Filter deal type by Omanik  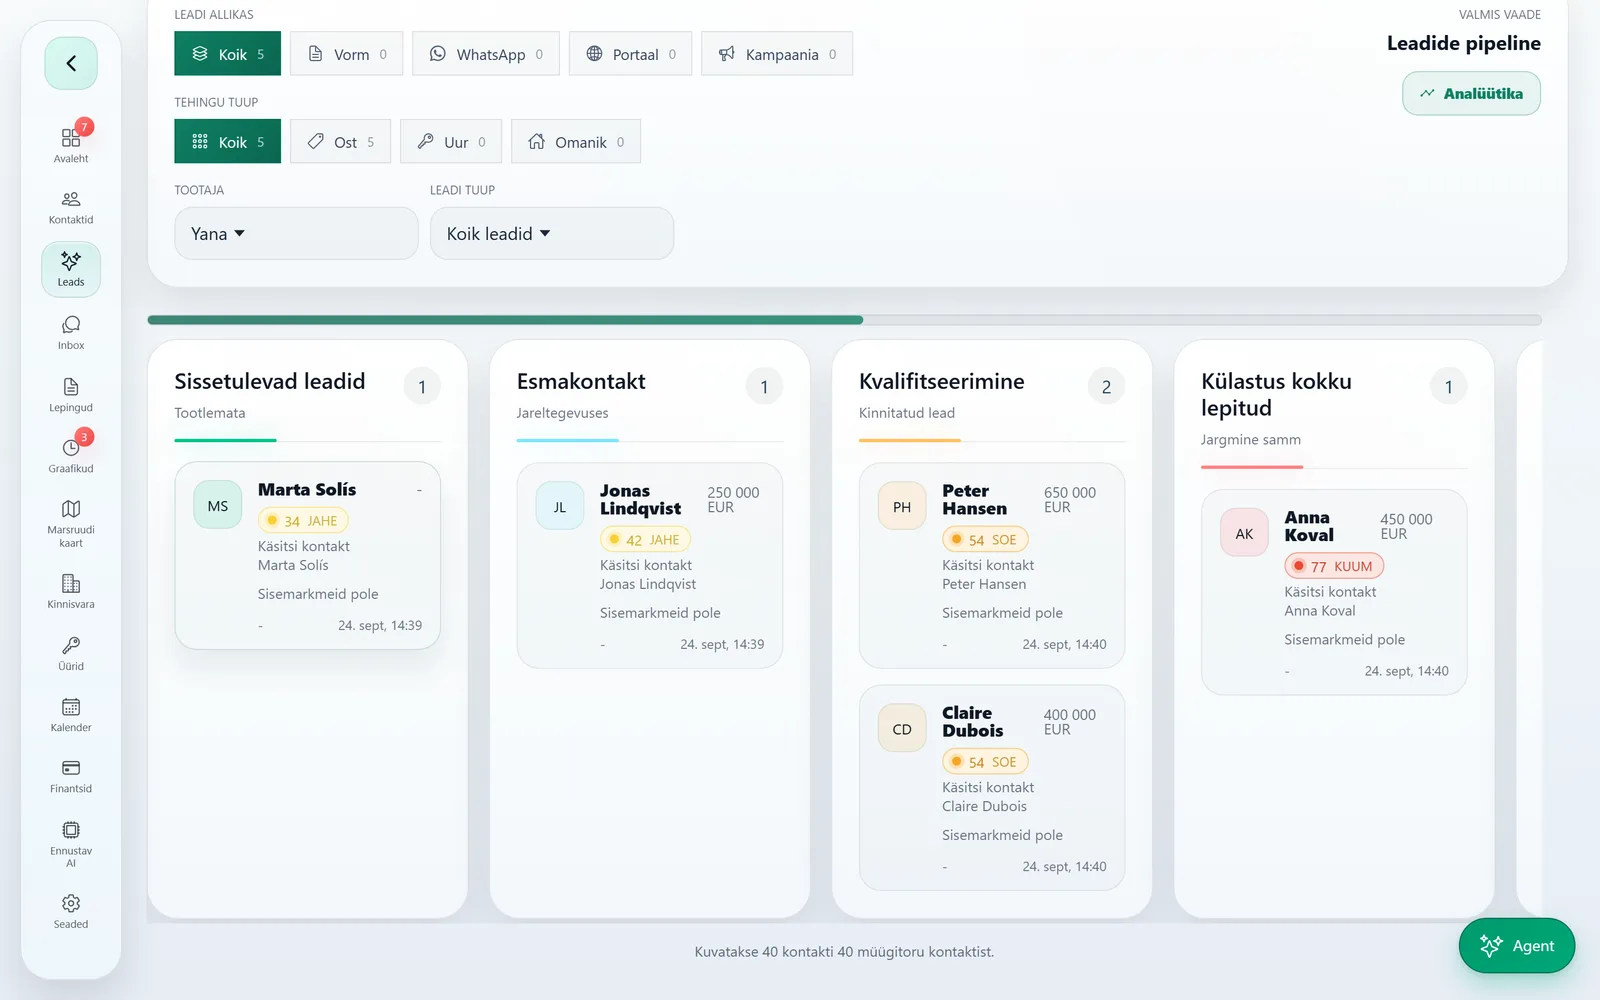(x=575, y=142)
